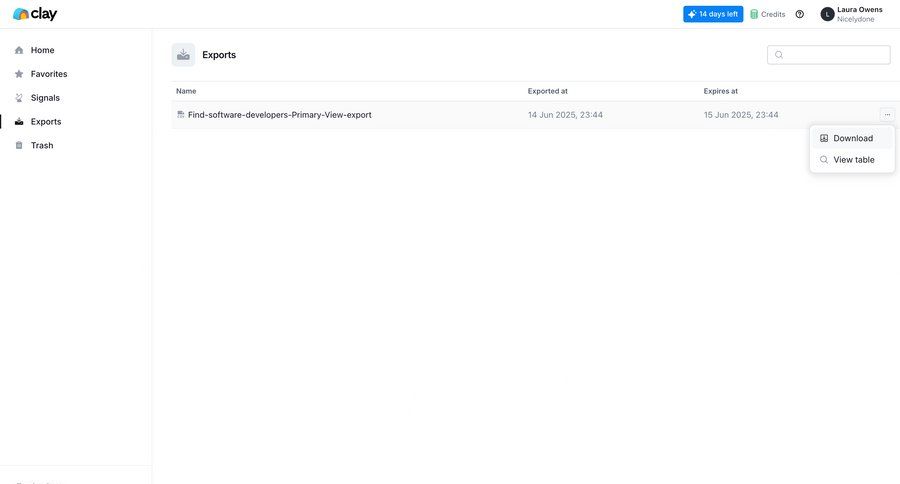
Task: Click the Signals icon
Action: (x=19, y=98)
